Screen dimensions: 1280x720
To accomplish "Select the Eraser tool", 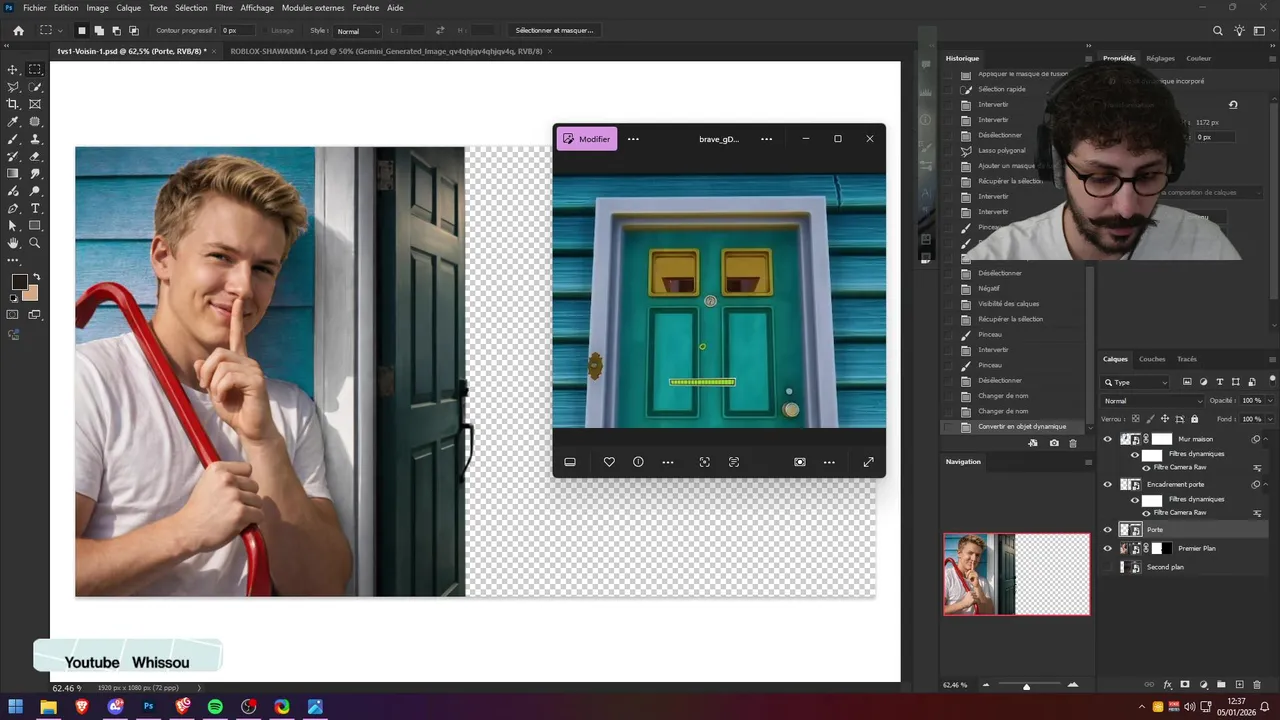I will point(35,156).
